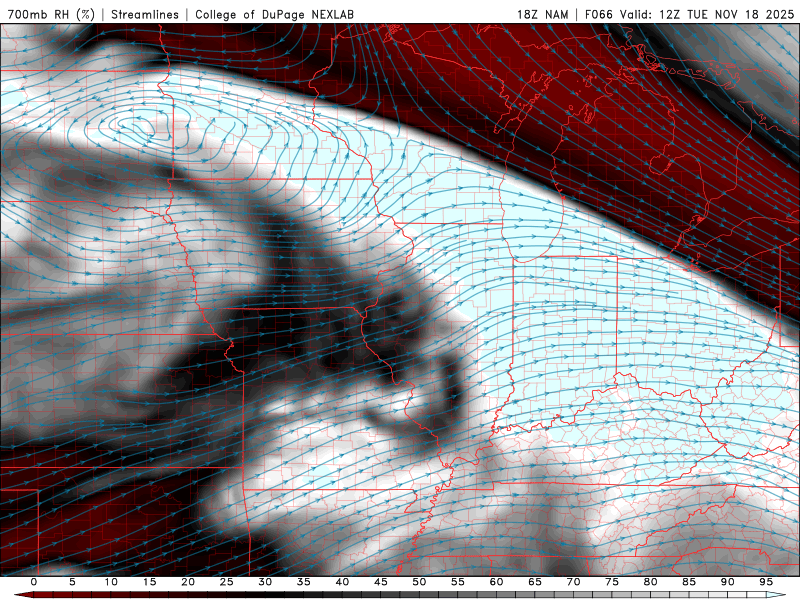Viewport: 800px width, 600px height.
Task: Click the colorbar label '0'
Action: click(x=34, y=582)
